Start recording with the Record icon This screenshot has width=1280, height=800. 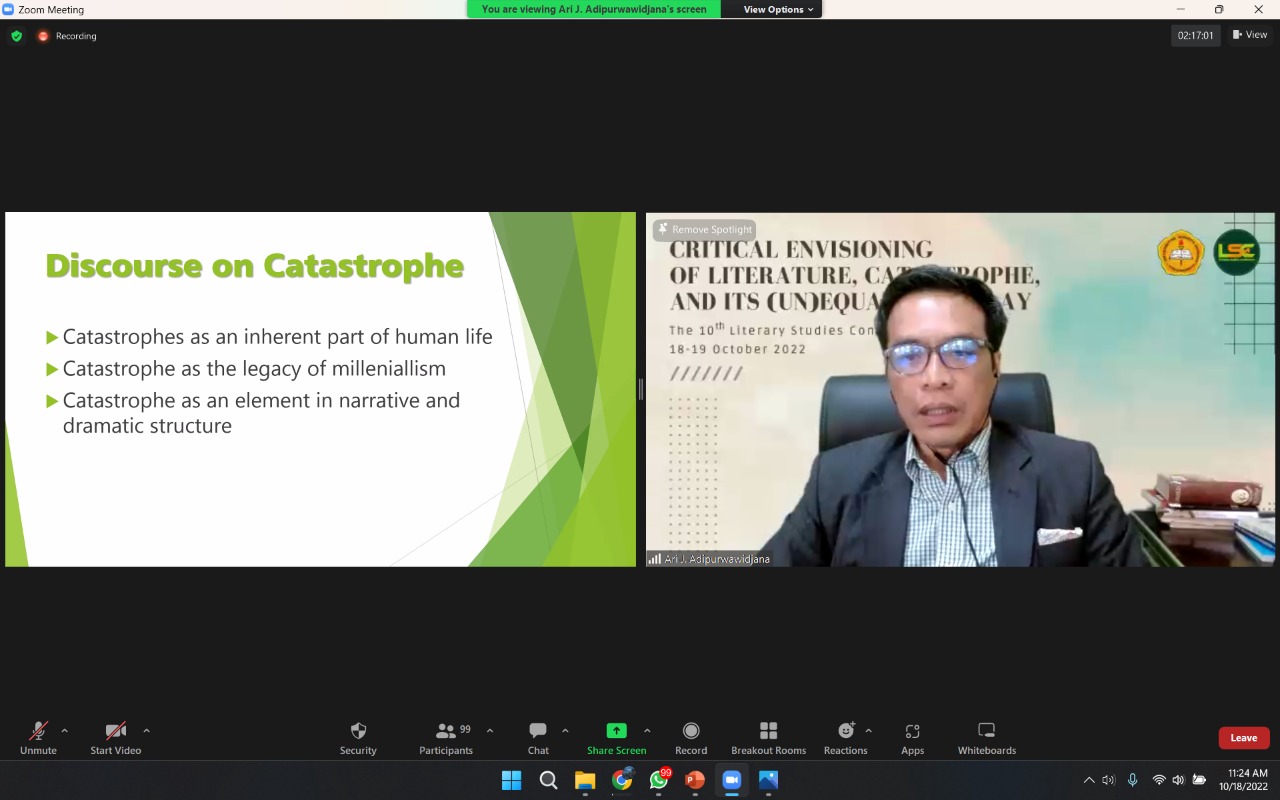click(691, 731)
